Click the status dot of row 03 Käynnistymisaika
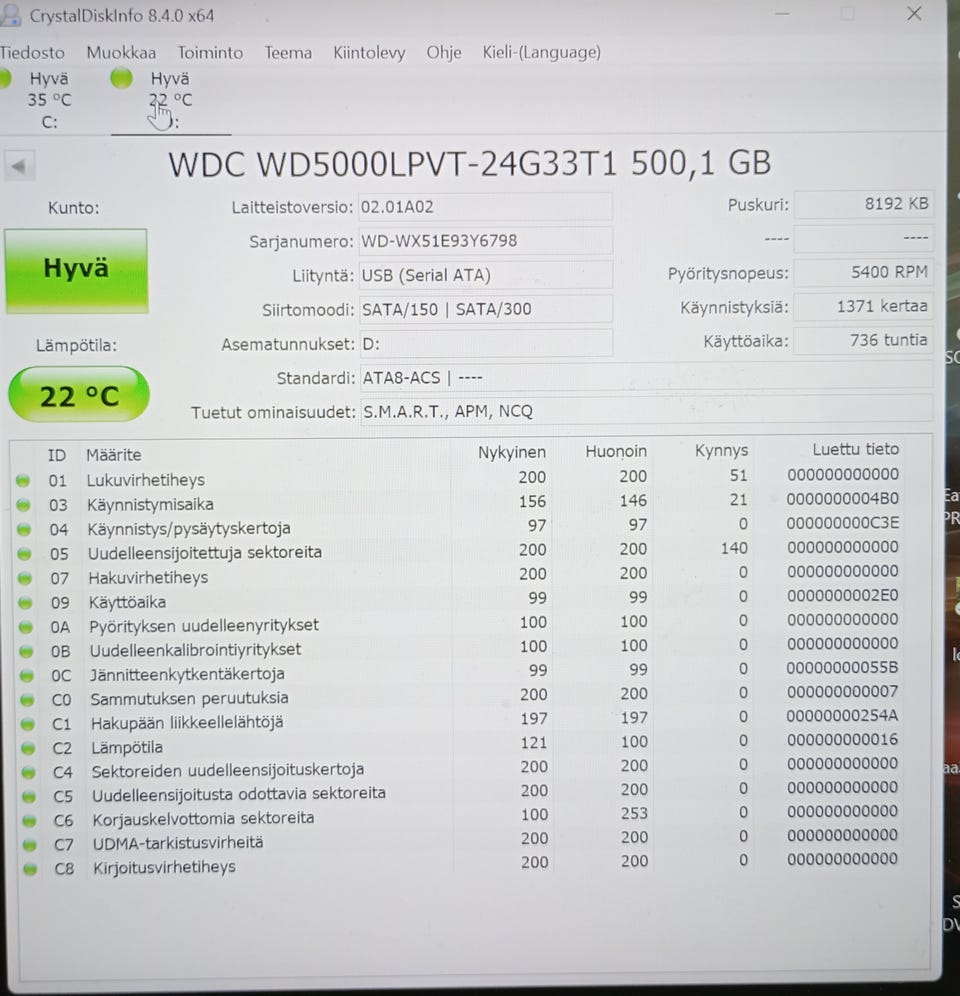Screen dimensions: 960x996 coord(24,505)
